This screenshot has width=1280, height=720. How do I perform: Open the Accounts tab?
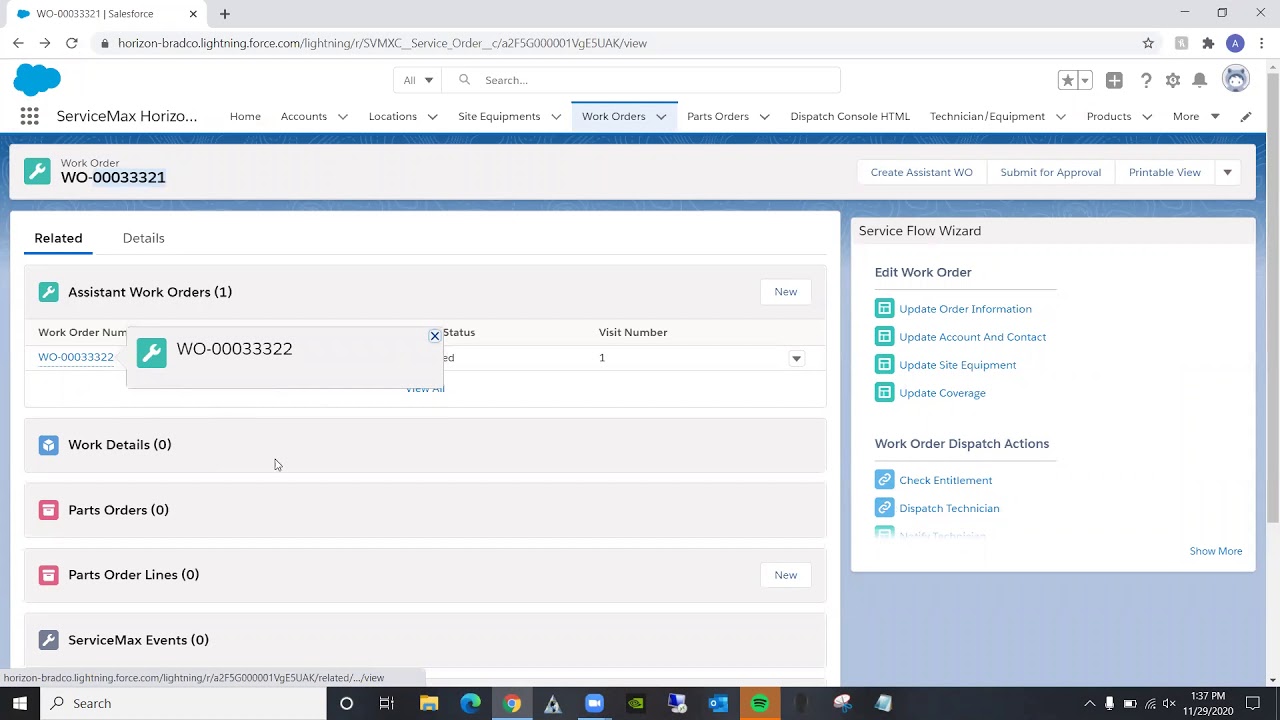point(304,116)
